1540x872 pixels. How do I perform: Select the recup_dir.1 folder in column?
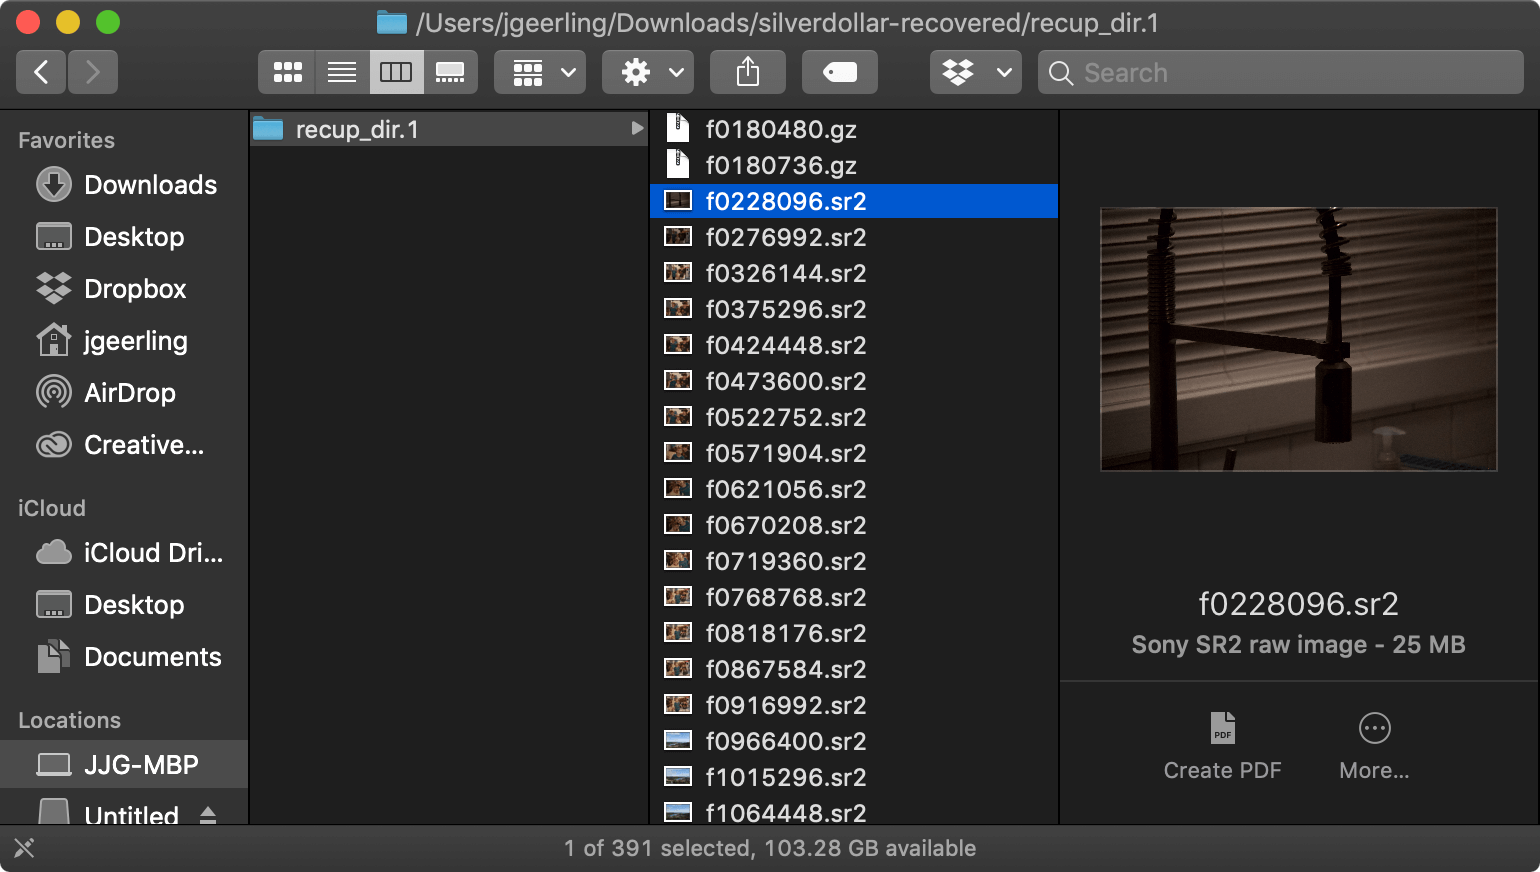[448, 129]
